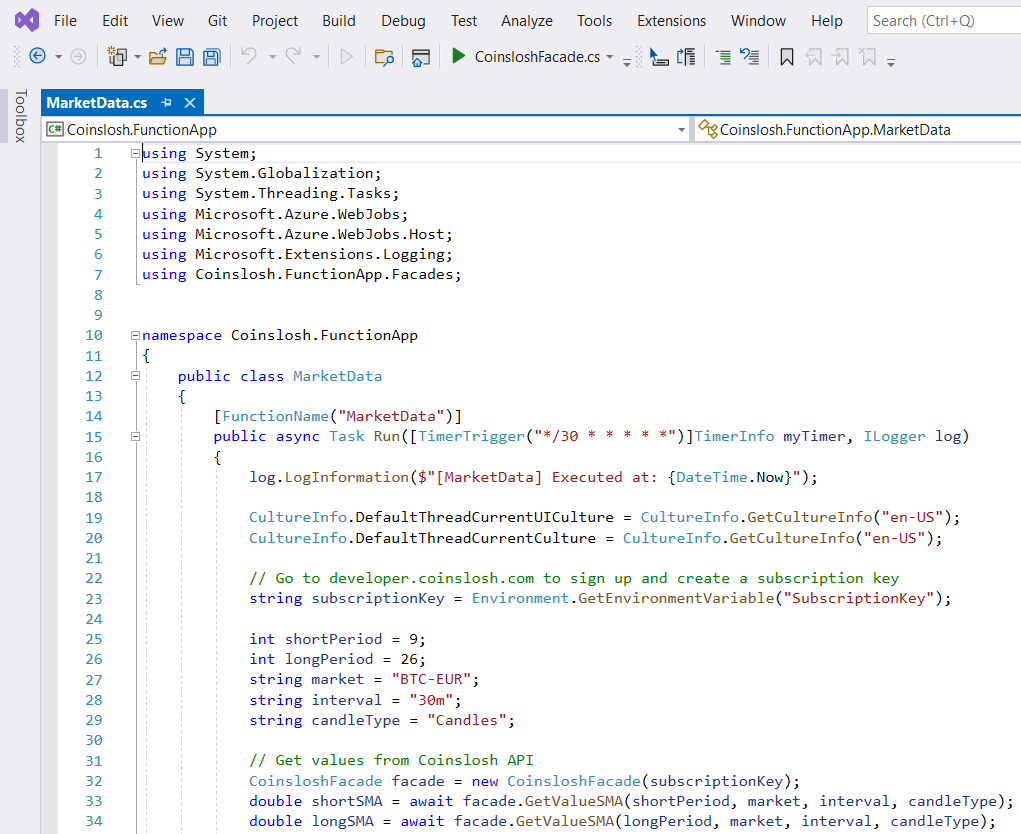Open the Toolbox side panel
The width and height of the screenshot is (1021, 834).
pos(20,116)
